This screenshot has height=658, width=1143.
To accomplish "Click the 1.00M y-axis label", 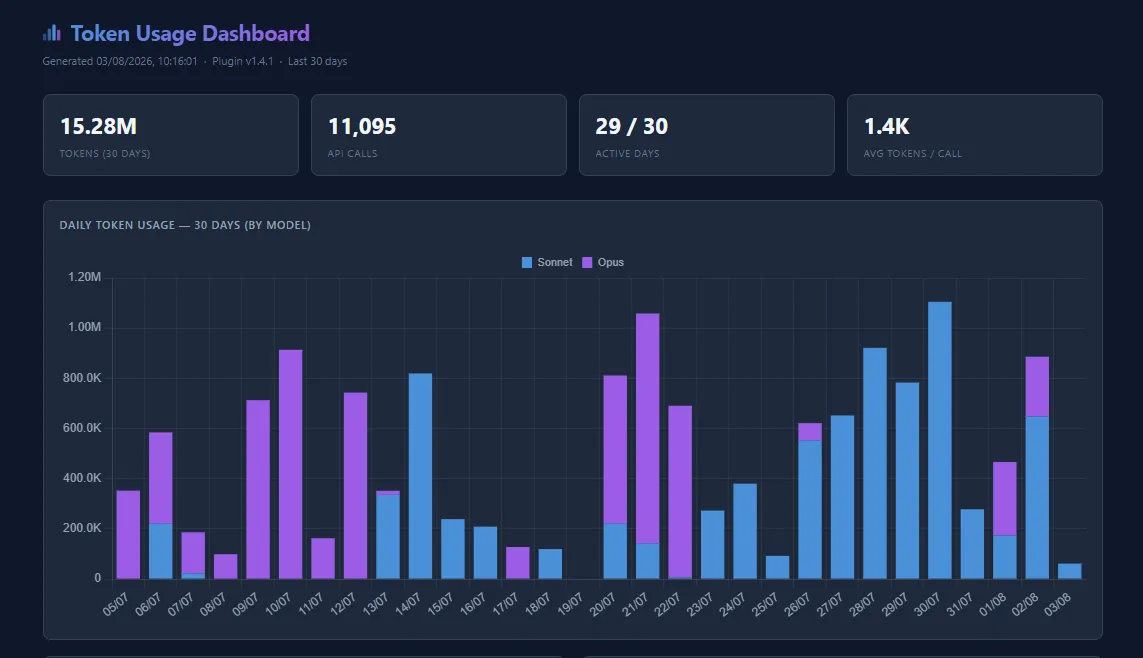I will (85, 327).
